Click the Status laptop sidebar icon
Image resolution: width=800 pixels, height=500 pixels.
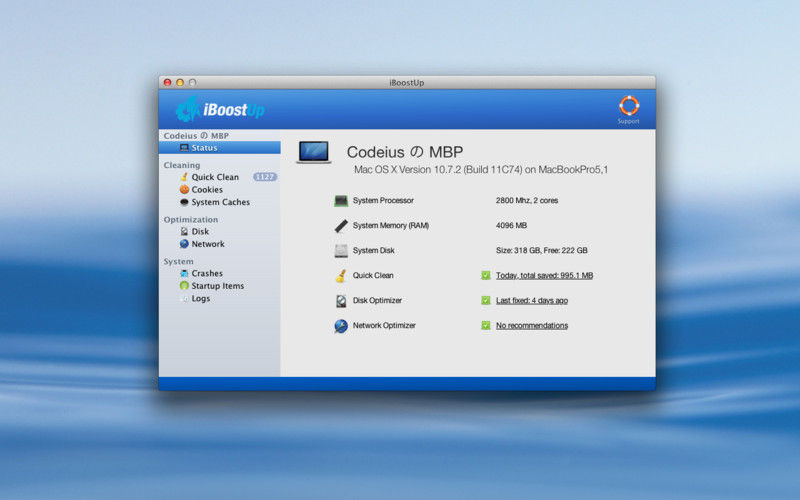(184, 147)
